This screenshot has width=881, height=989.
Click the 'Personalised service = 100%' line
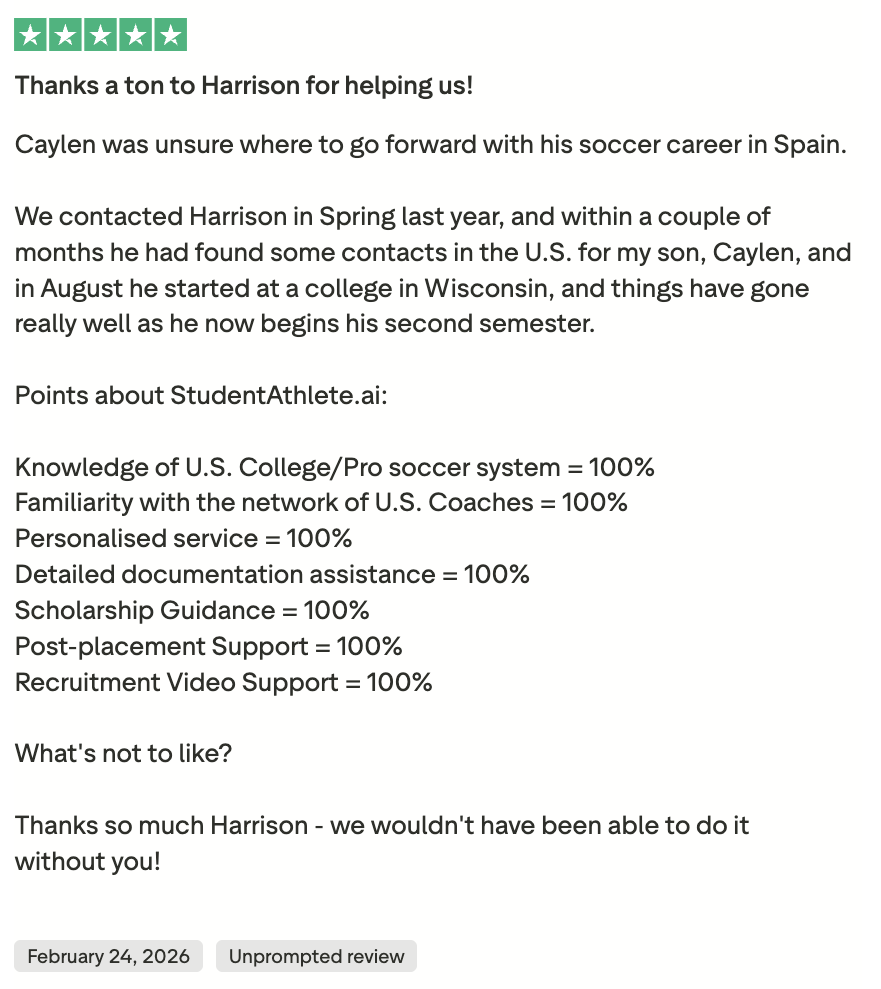pyautogui.click(x=184, y=539)
